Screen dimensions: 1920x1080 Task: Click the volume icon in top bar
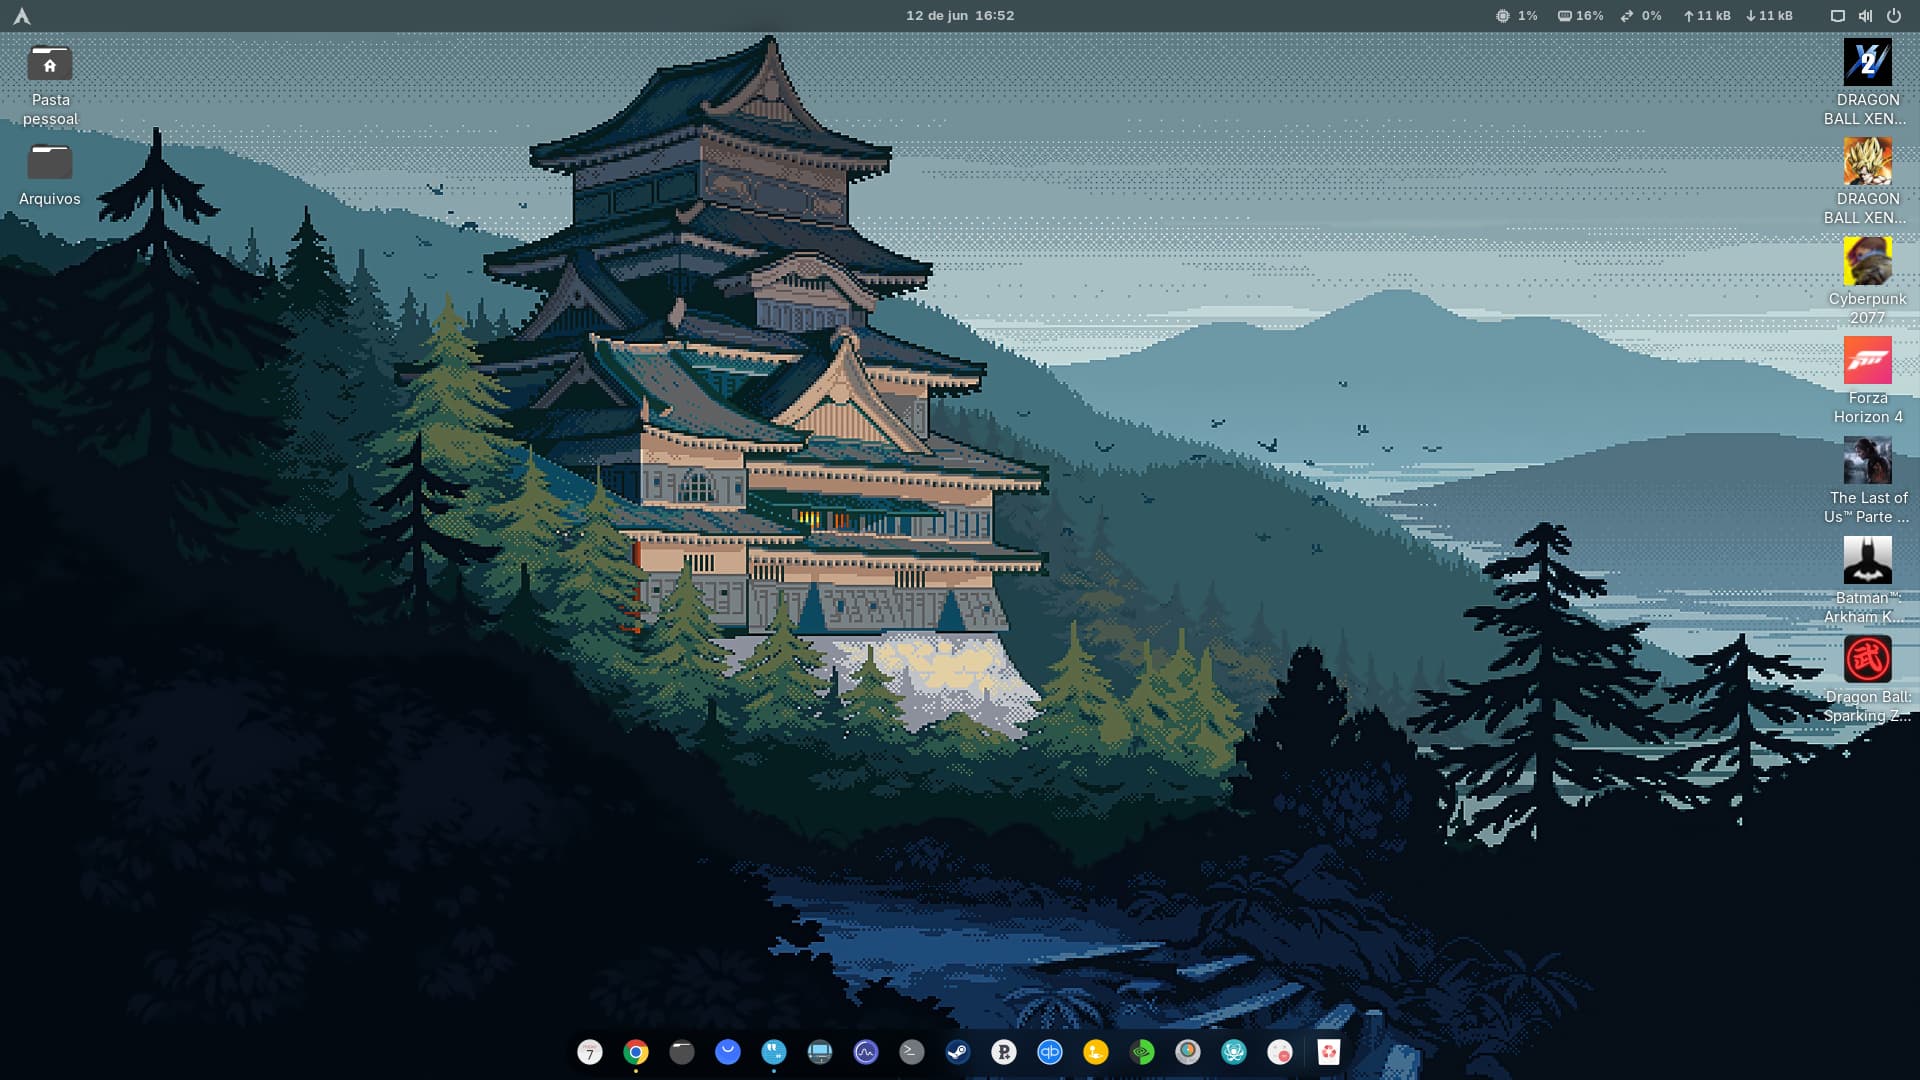pos(1865,16)
